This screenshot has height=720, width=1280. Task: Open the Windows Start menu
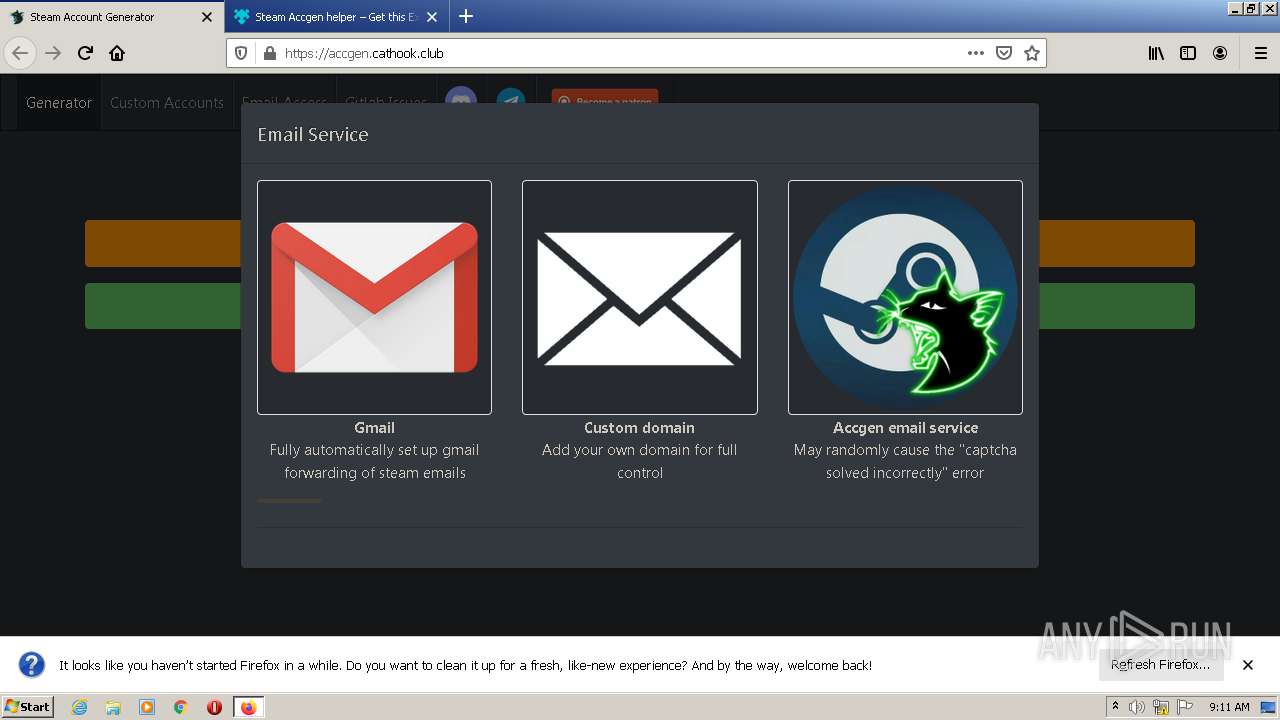coord(28,707)
